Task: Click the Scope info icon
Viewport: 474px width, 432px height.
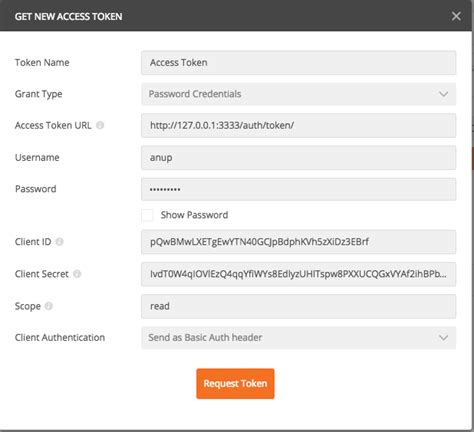Action: [x=49, y=306]
